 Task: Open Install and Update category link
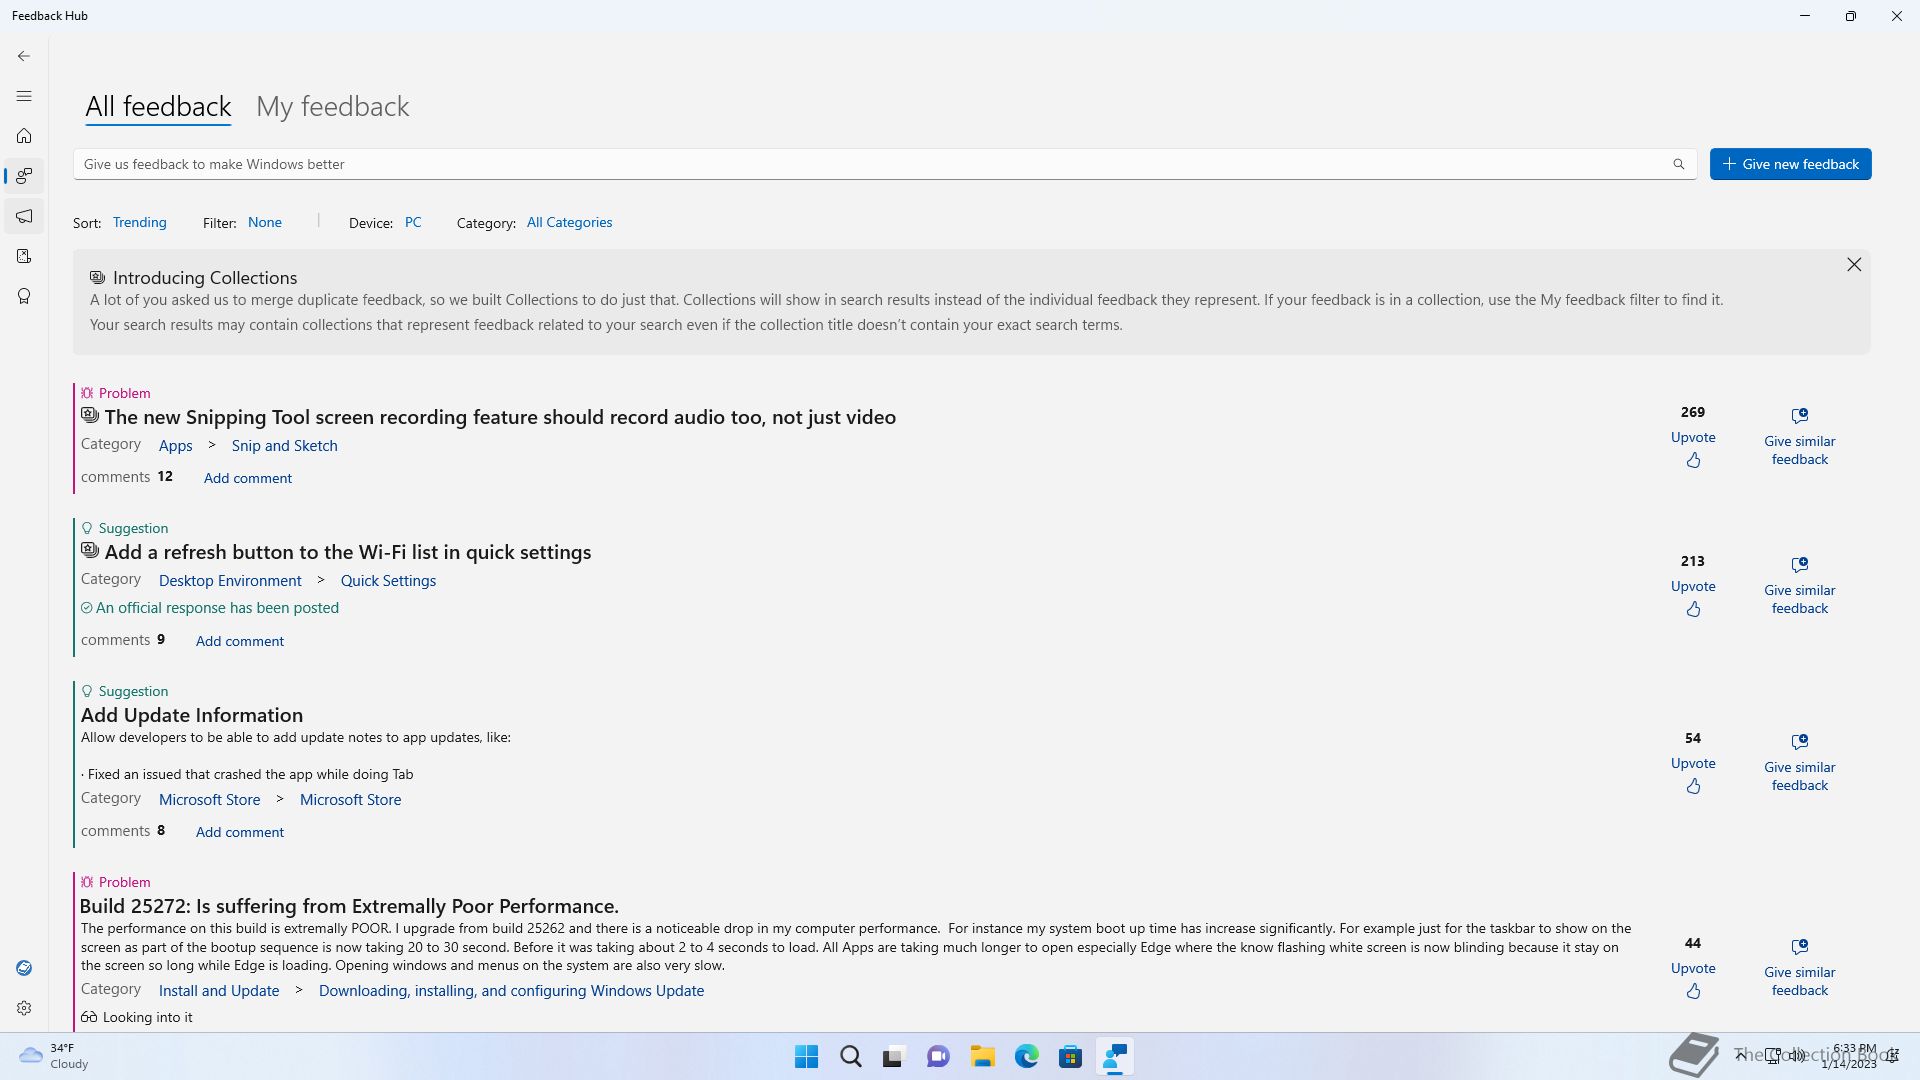pos(219,991)
